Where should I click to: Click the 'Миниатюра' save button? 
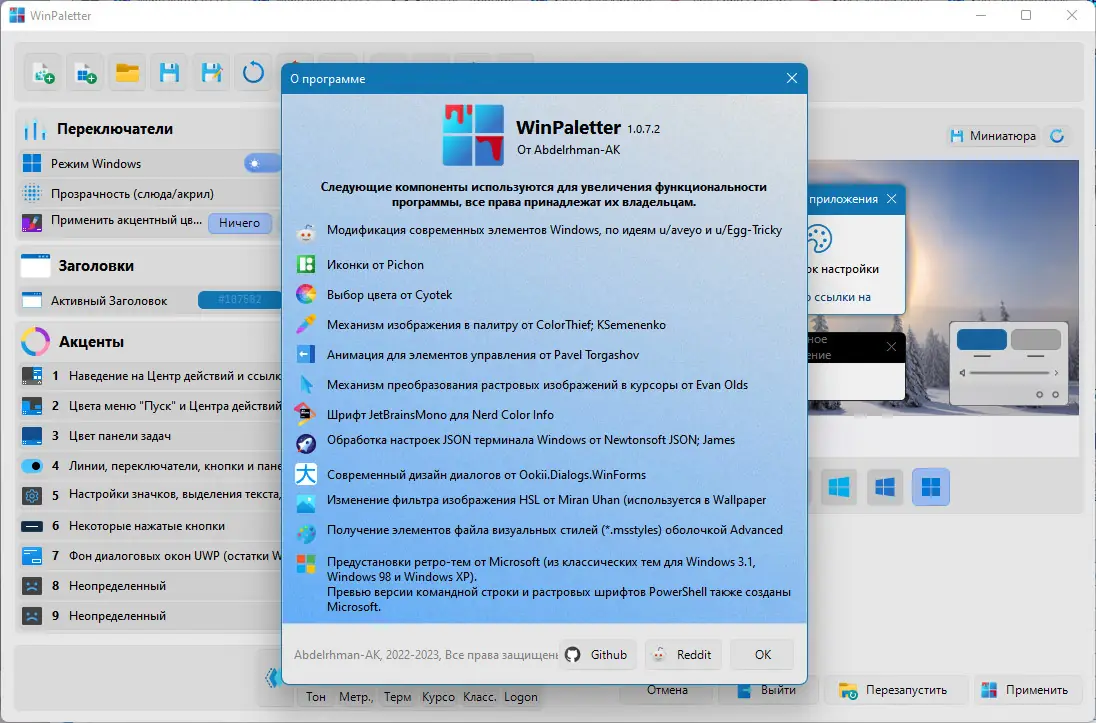click(x=993, y=136)
